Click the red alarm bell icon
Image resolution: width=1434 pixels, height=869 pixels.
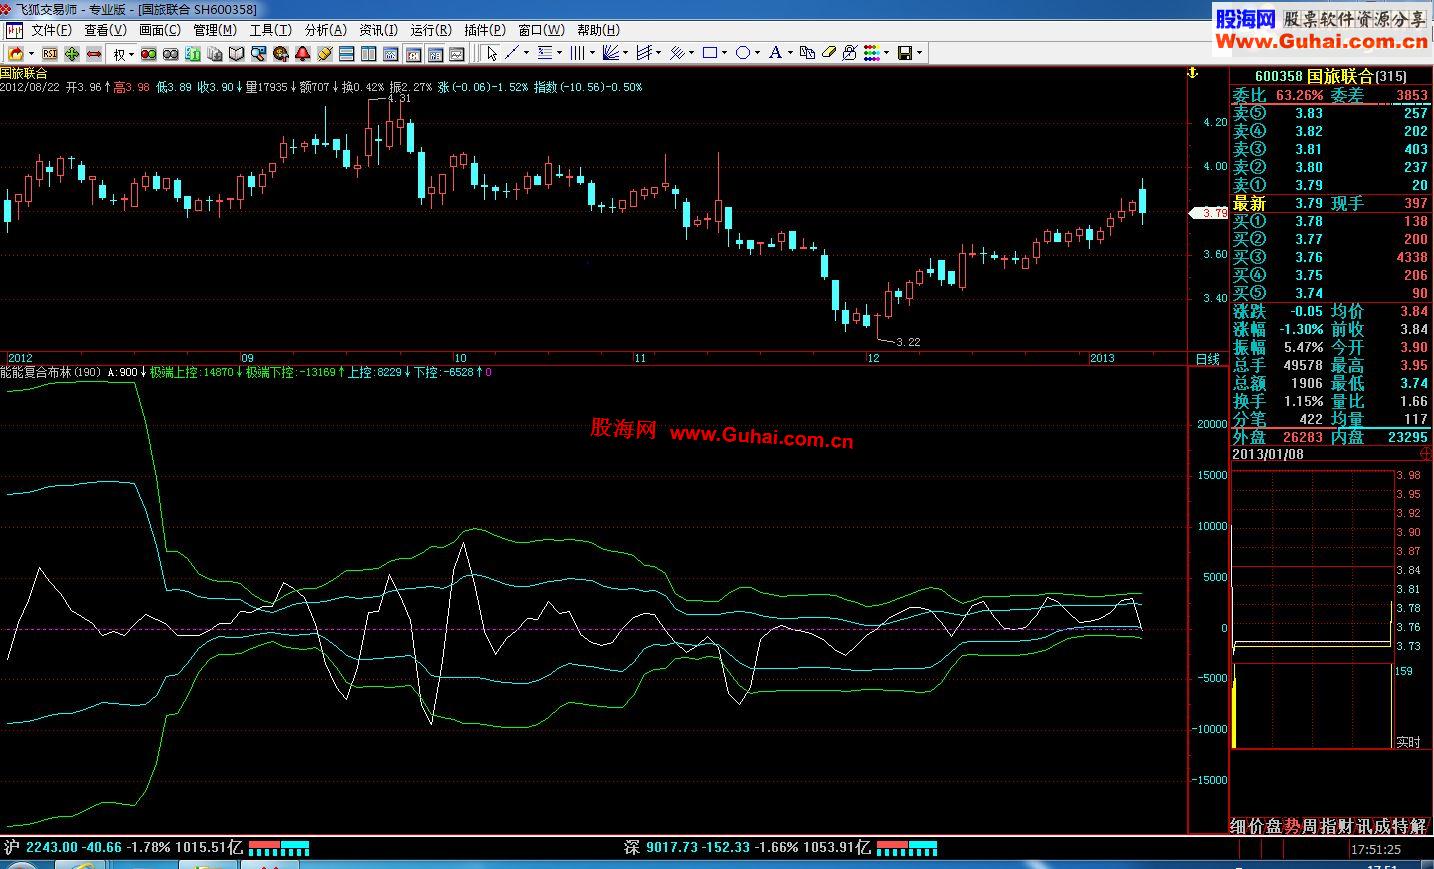(x=302, y=53)
